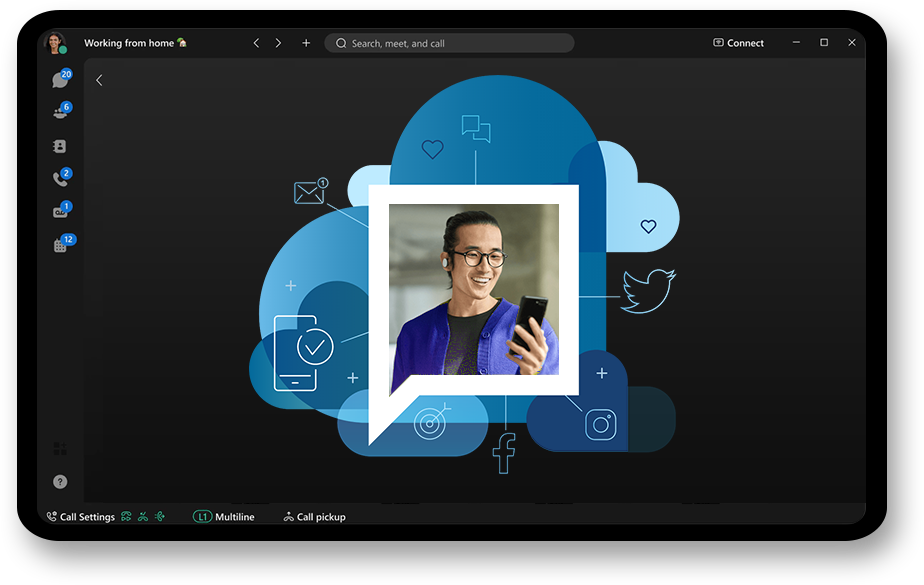This screenshot has width=924, height=585.
Task: Click the second green call status icon
Action: pyautogui.click(x=143, y=517)
